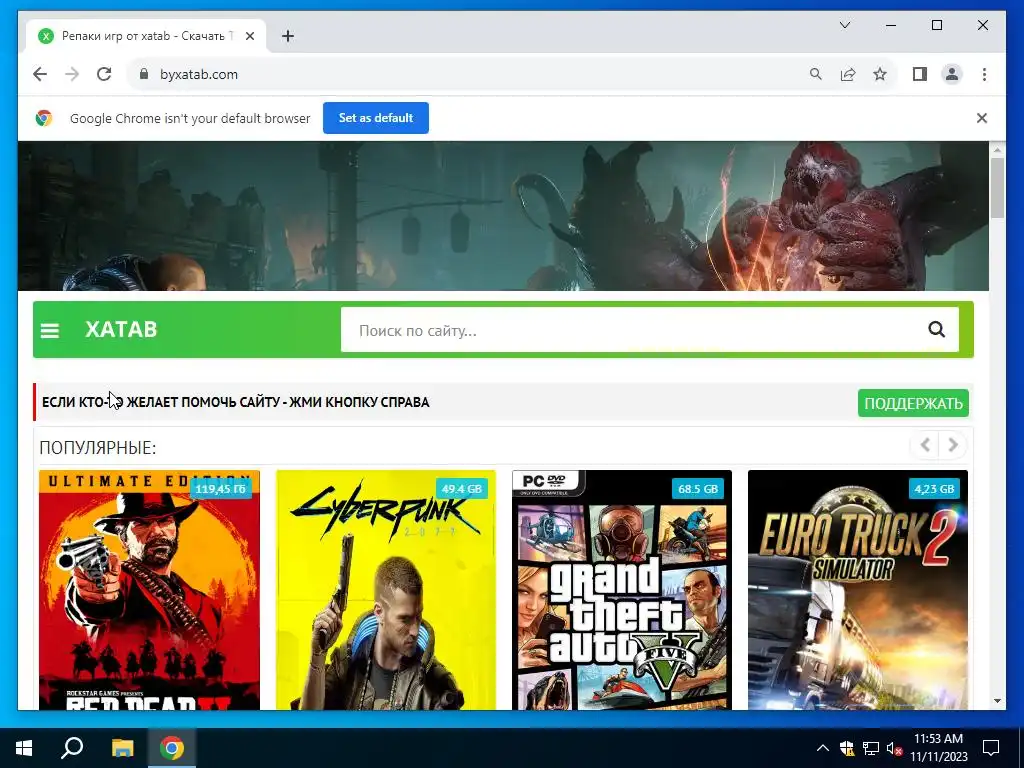Click the 68.5 GB size badge
The image size is (1024, 768).
click(x=697, y=488)
